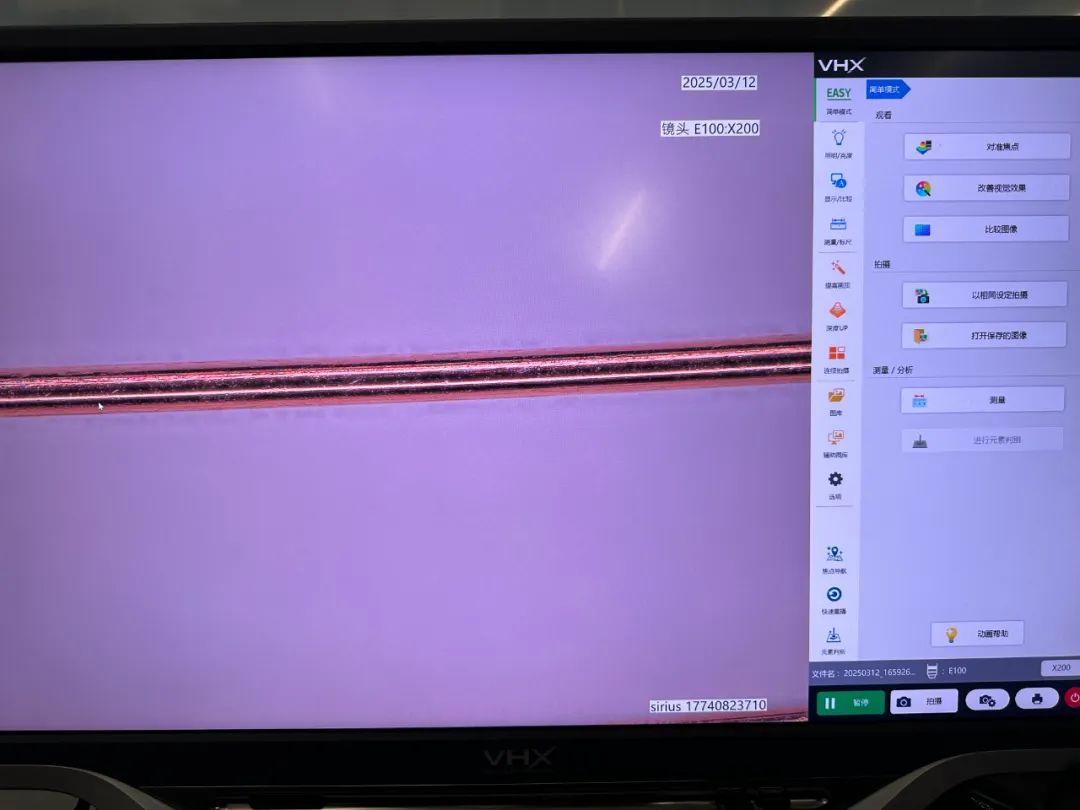Click the sirius 17740823710 overlay text

point(708,706)
